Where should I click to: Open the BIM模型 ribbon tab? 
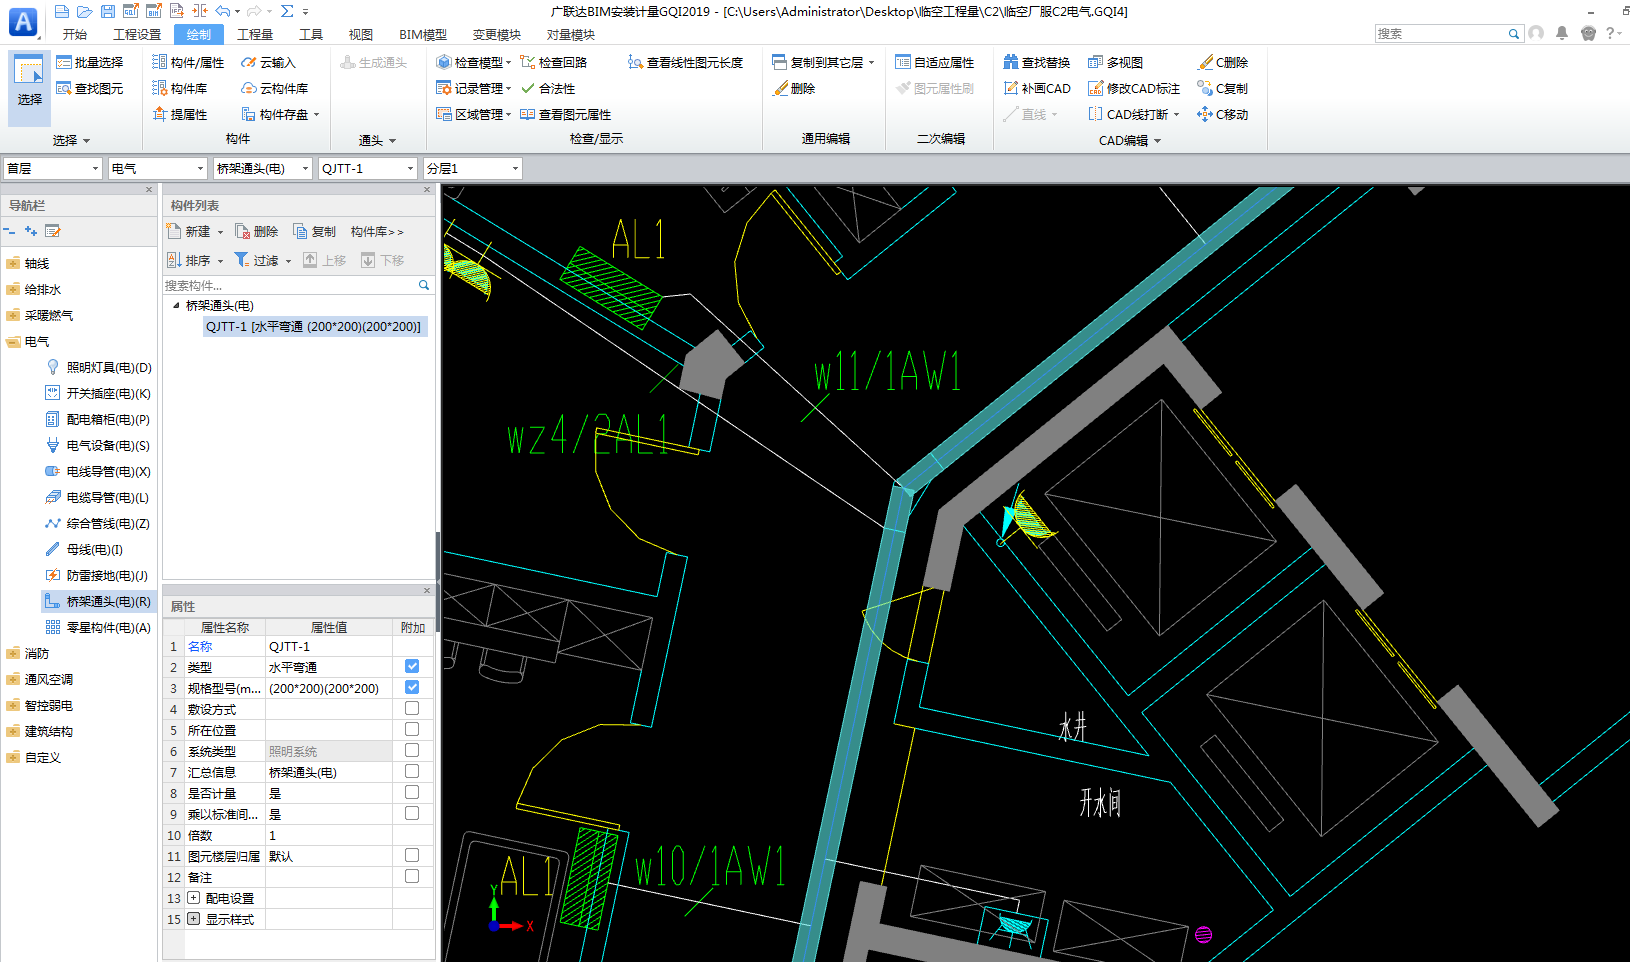click(423, 34)
